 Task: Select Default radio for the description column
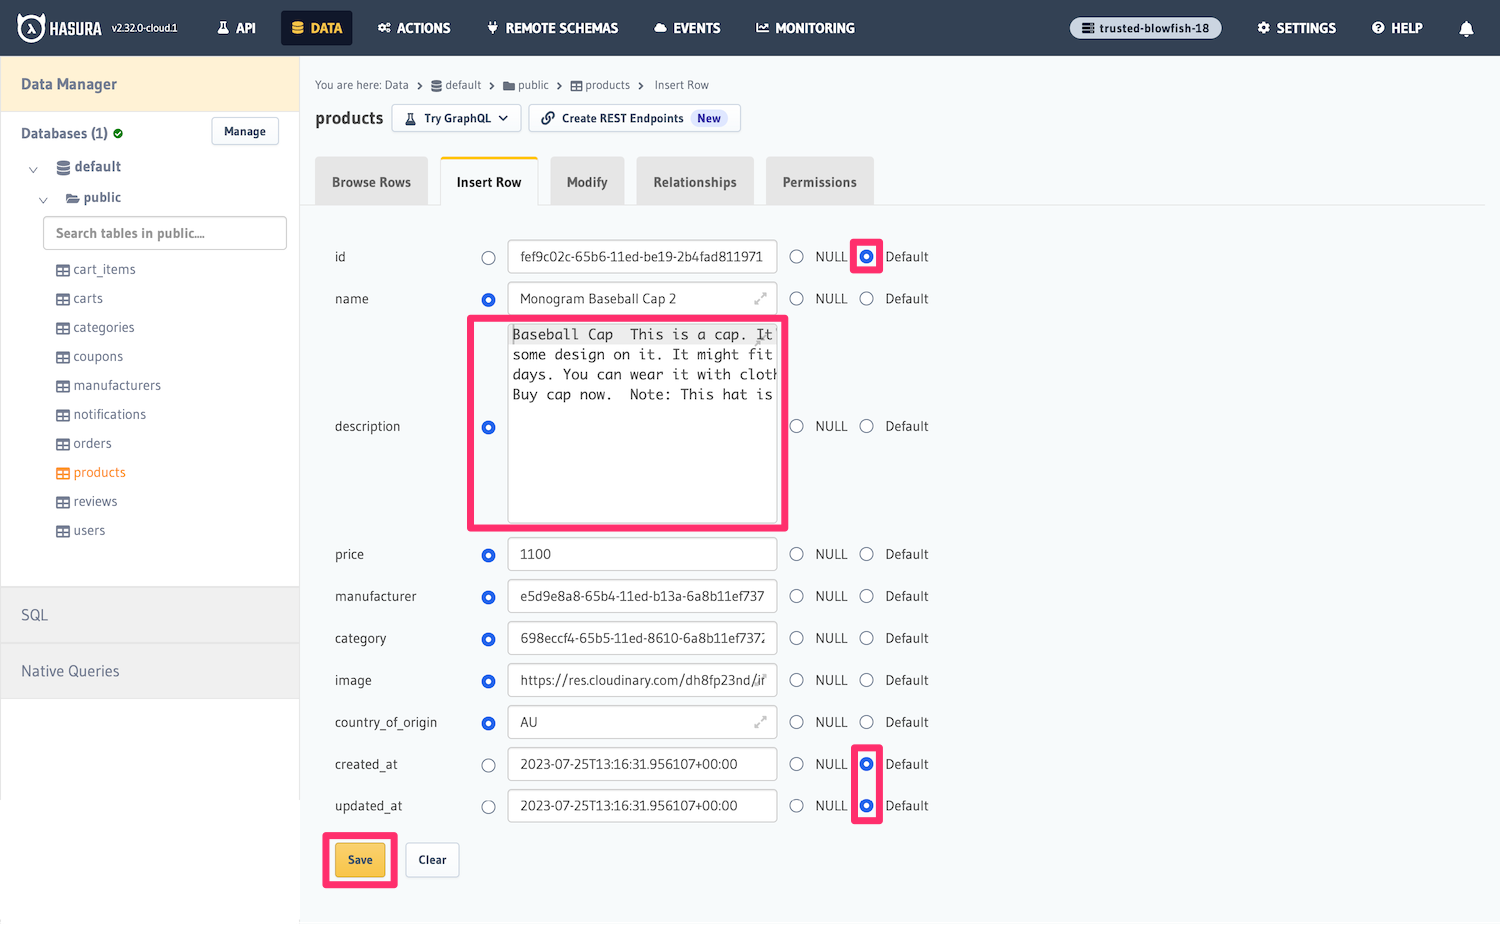pyautogui.click(x=867, y=426)
